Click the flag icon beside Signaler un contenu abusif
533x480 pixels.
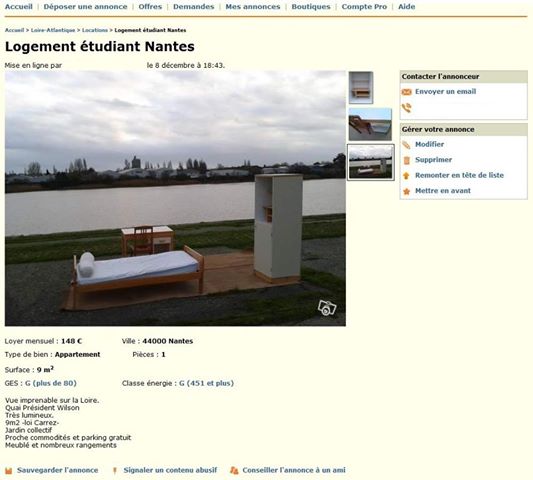[115, 470]
